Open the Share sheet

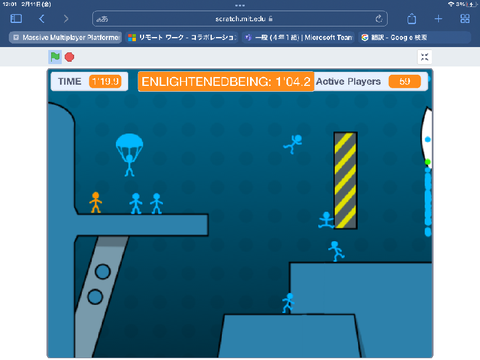click(x=412, y=19)
